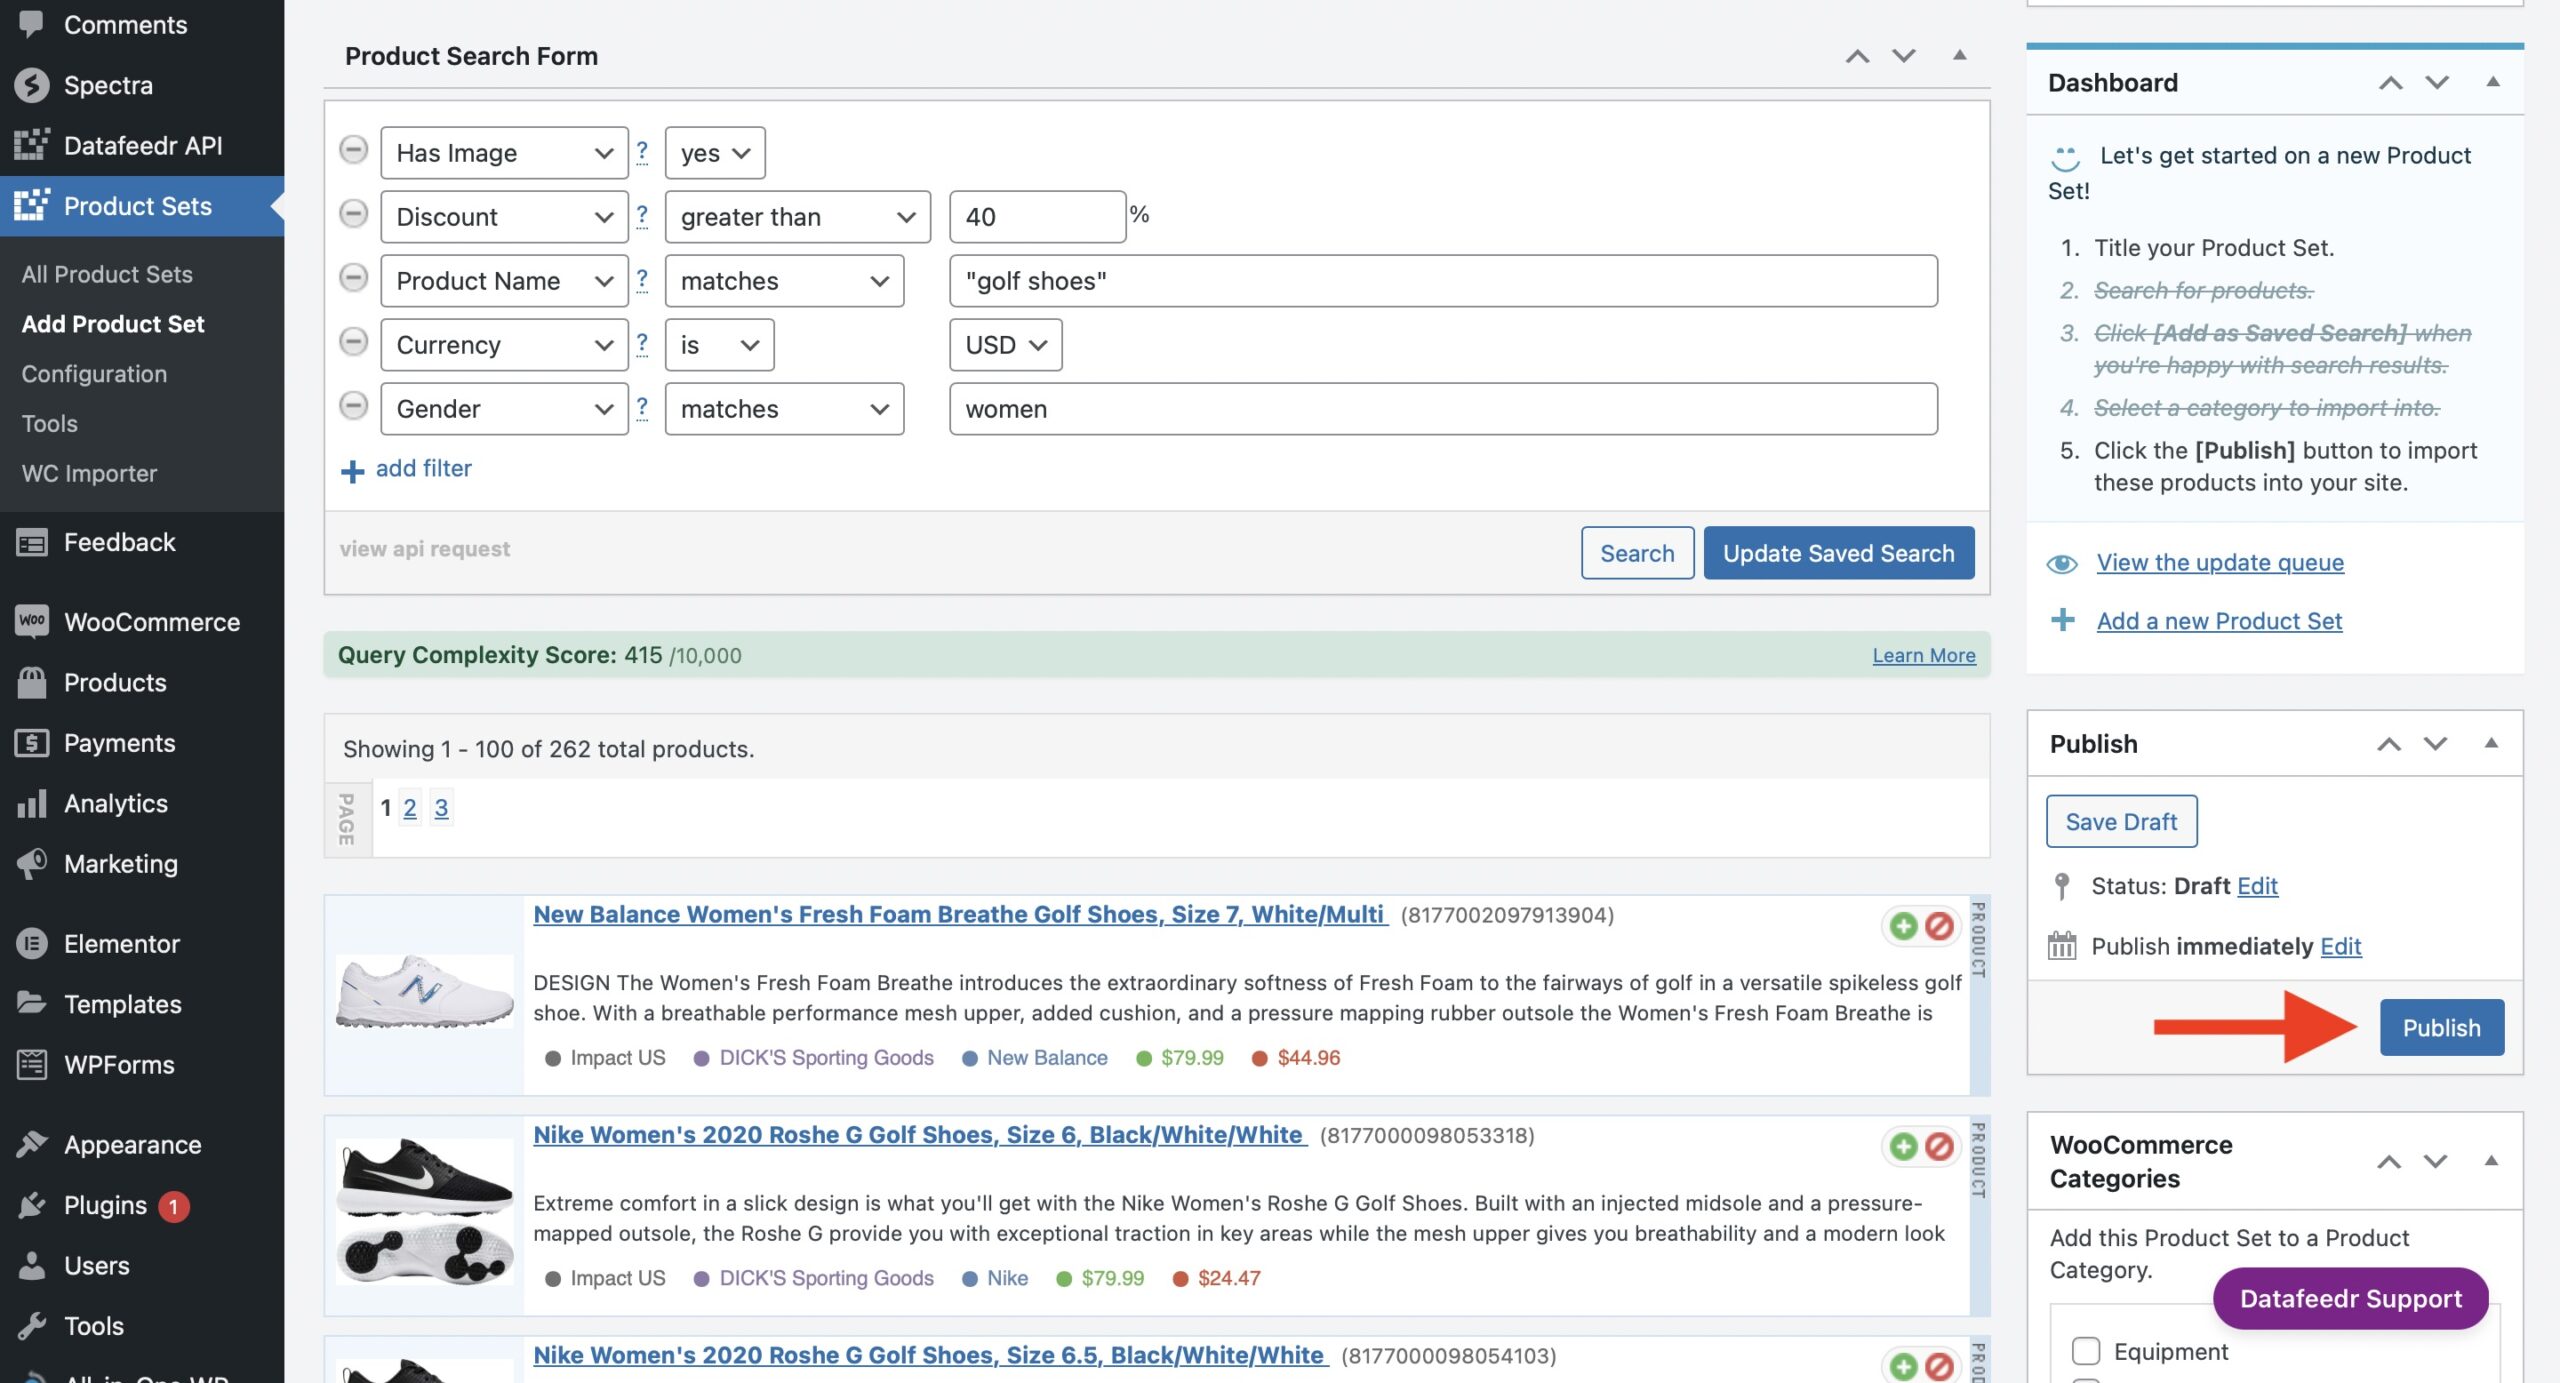The width and height of the screenshot is (2560, 1383).
Task: Remove the Currency filter row
Action: pyautogui.click(x=353, y=342)
